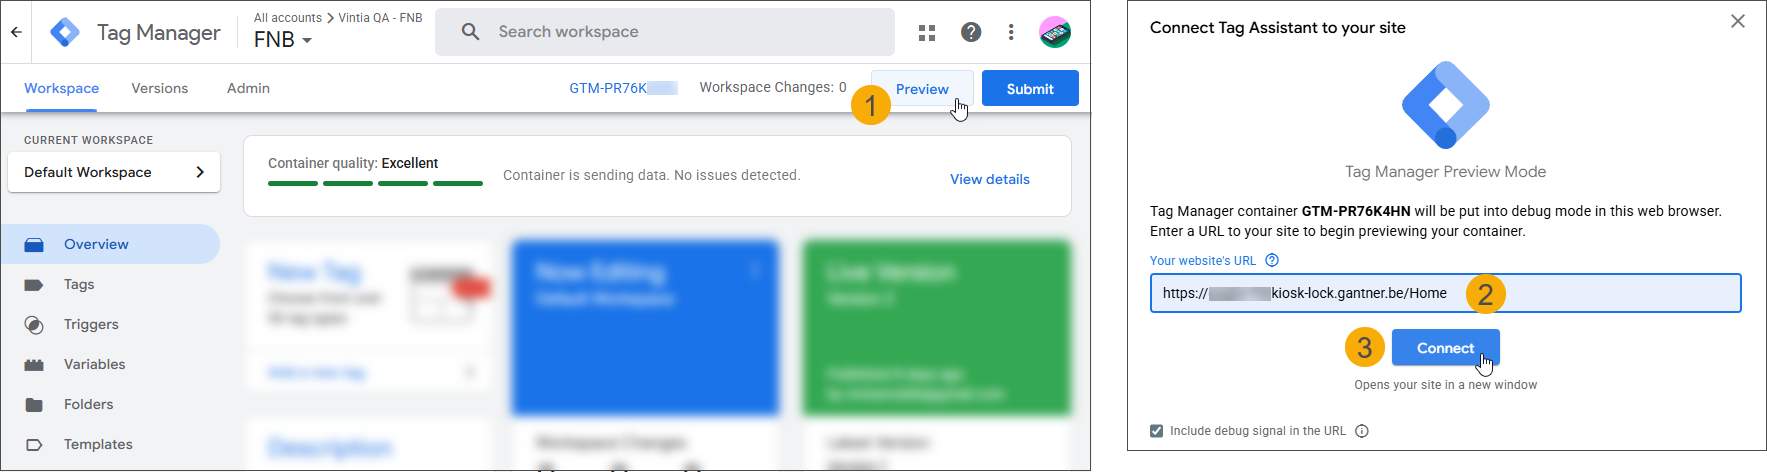1767x472 pixels.
Task: Click the user account avatar
Action: [1055, 32]
